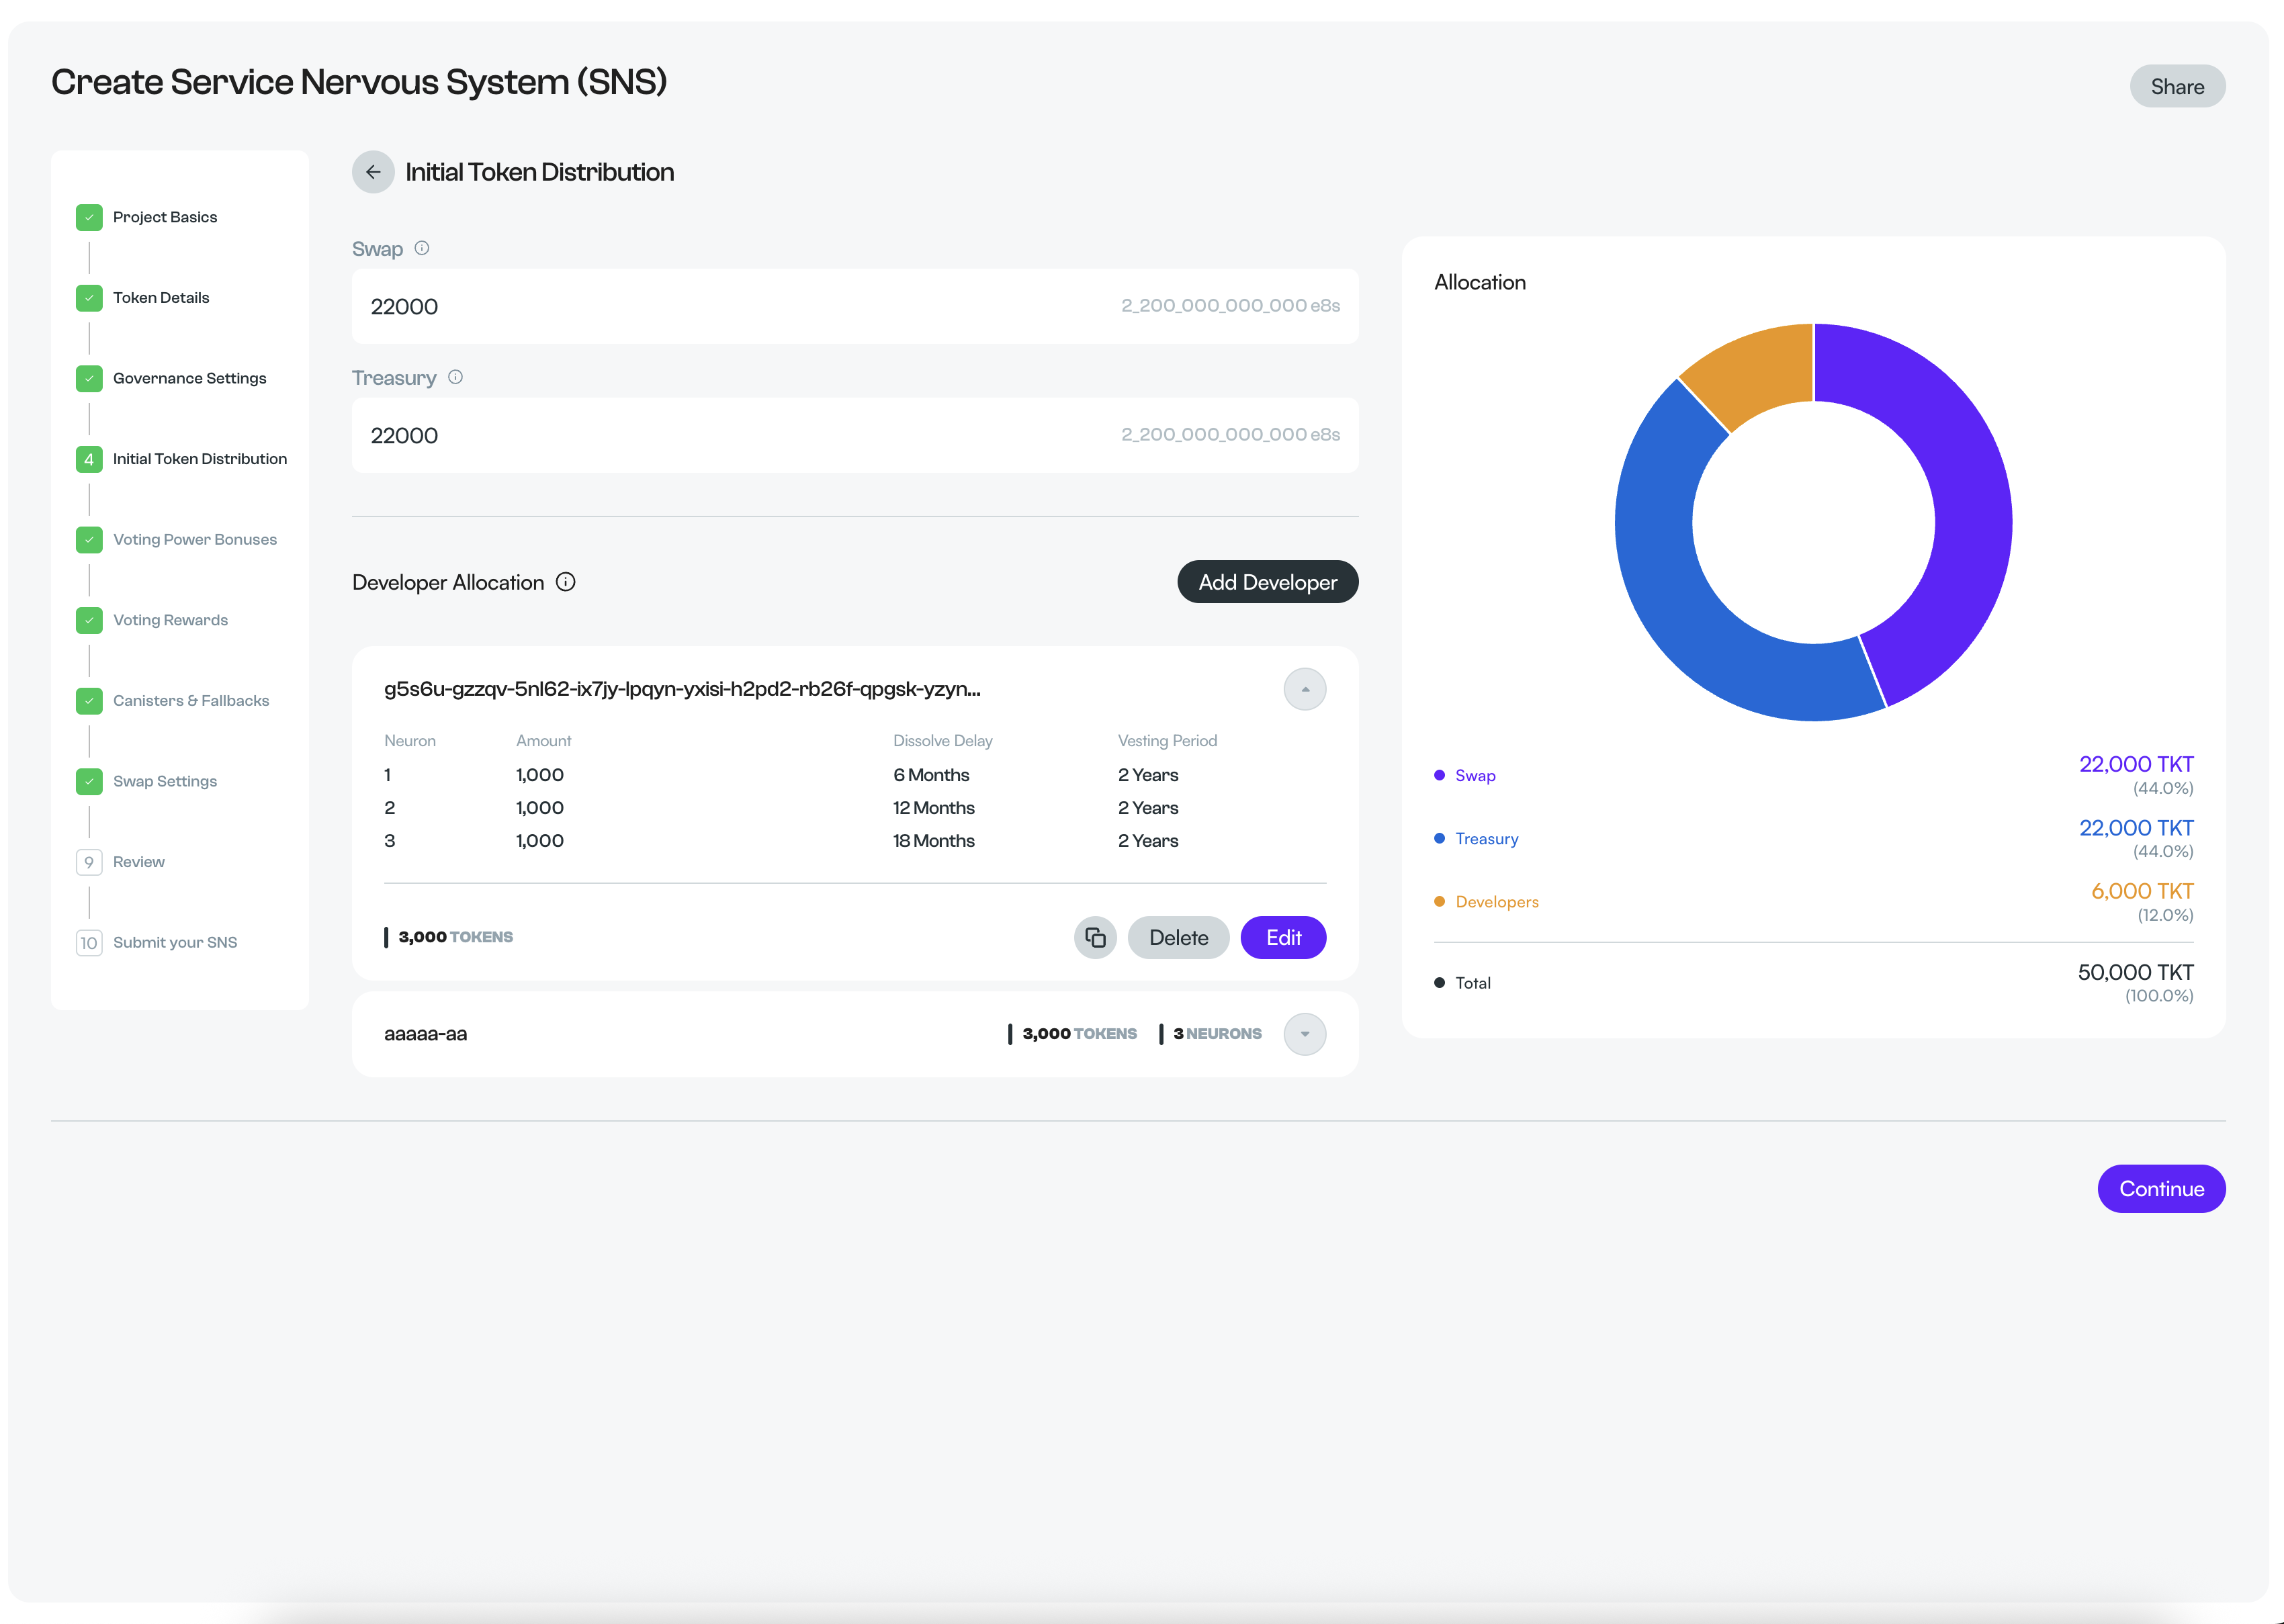Click the Voting Rewards green checkmark
This screenshot has width=2284, height=1624.
(89, 620)
